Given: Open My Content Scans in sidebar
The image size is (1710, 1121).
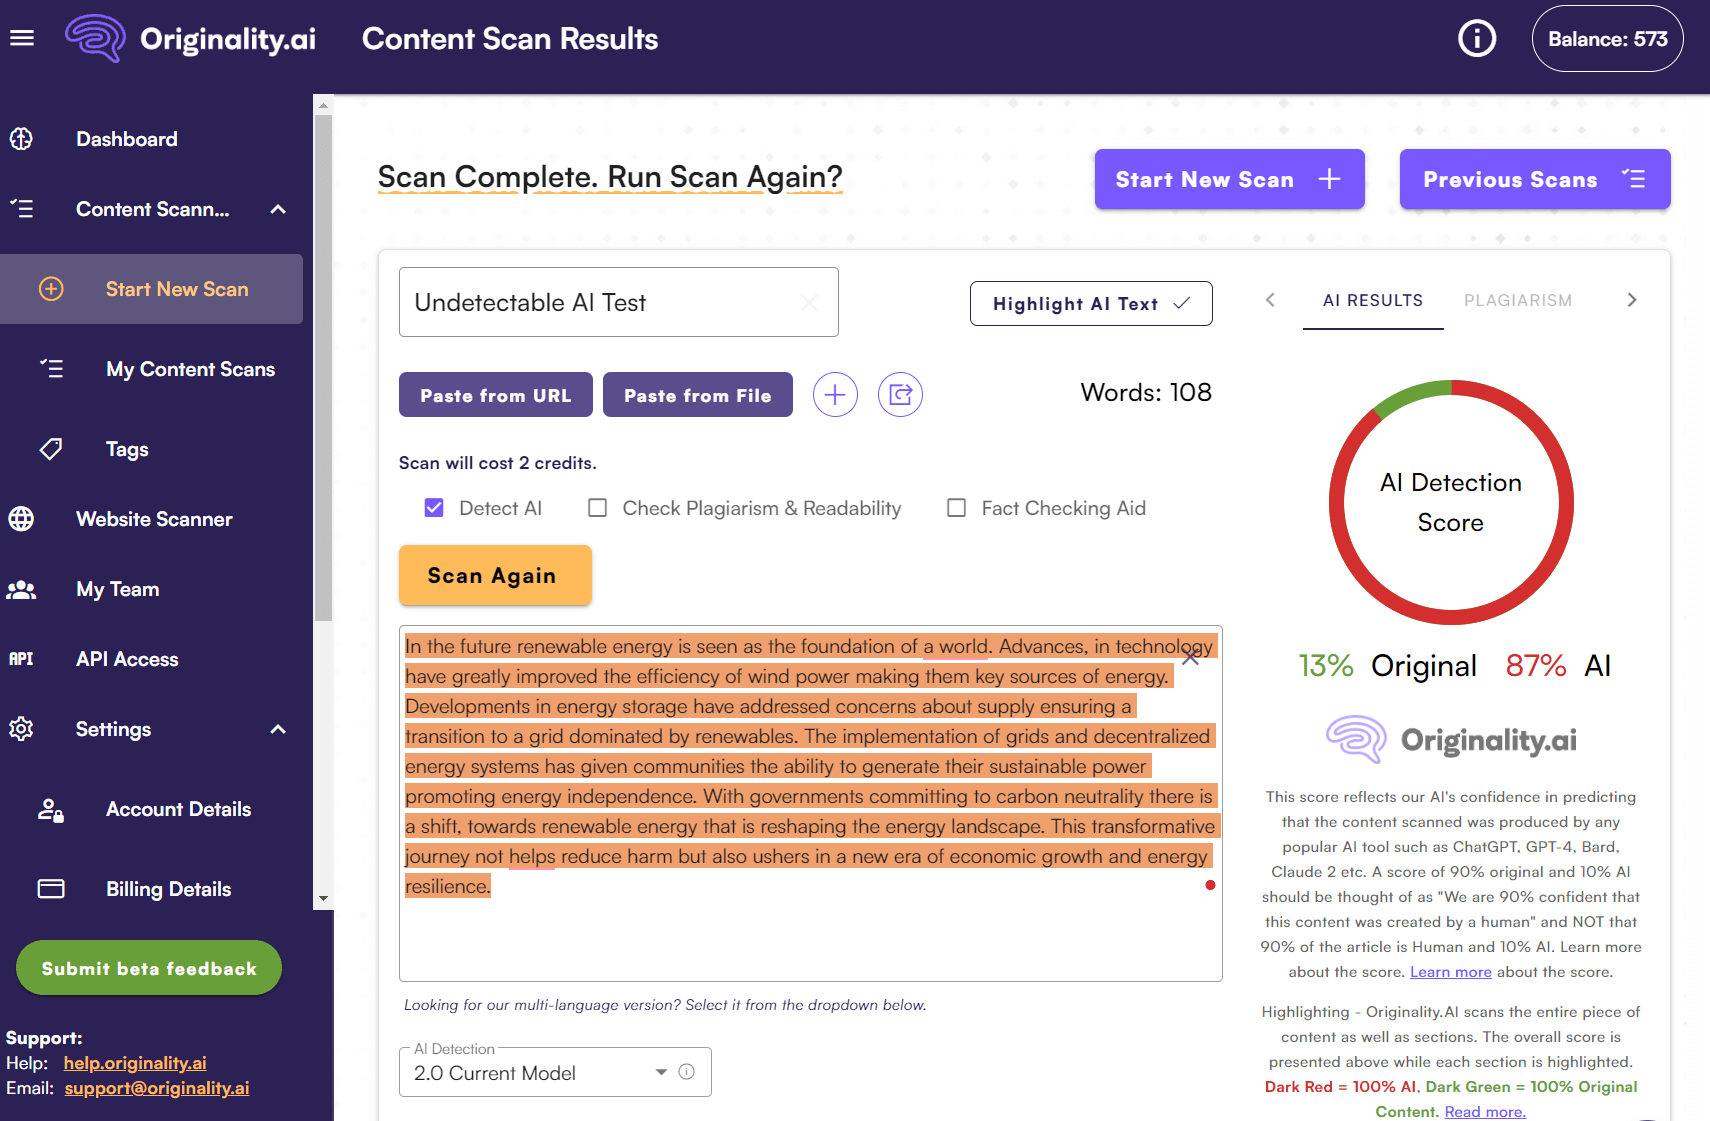Looking at the screenshot, I should (x=190, y=369).
